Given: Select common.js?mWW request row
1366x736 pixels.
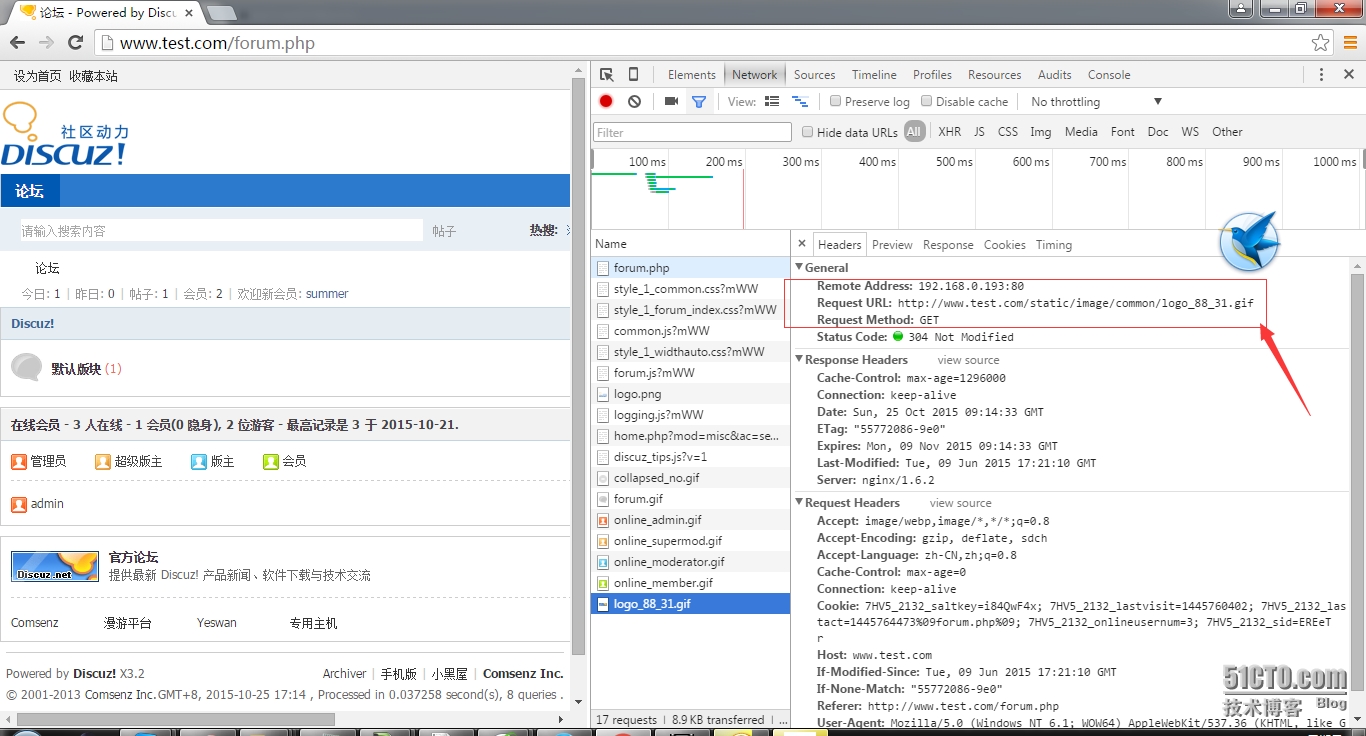Looking at the screenshot, I should pos(690,331).
